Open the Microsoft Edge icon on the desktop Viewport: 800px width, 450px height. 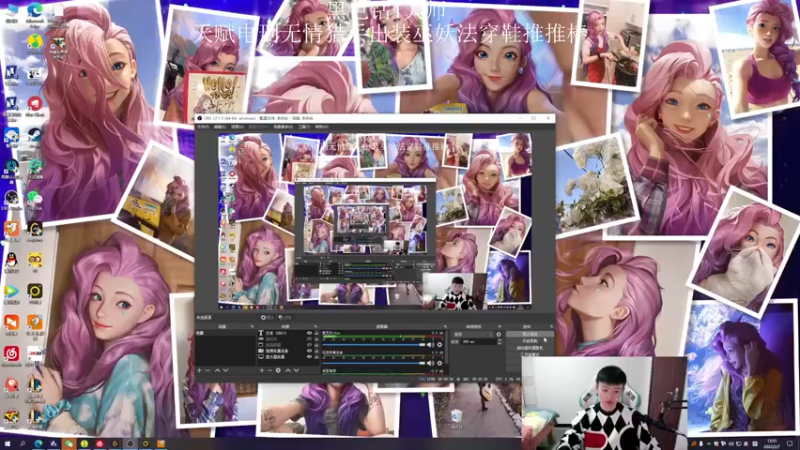point(34,11)
